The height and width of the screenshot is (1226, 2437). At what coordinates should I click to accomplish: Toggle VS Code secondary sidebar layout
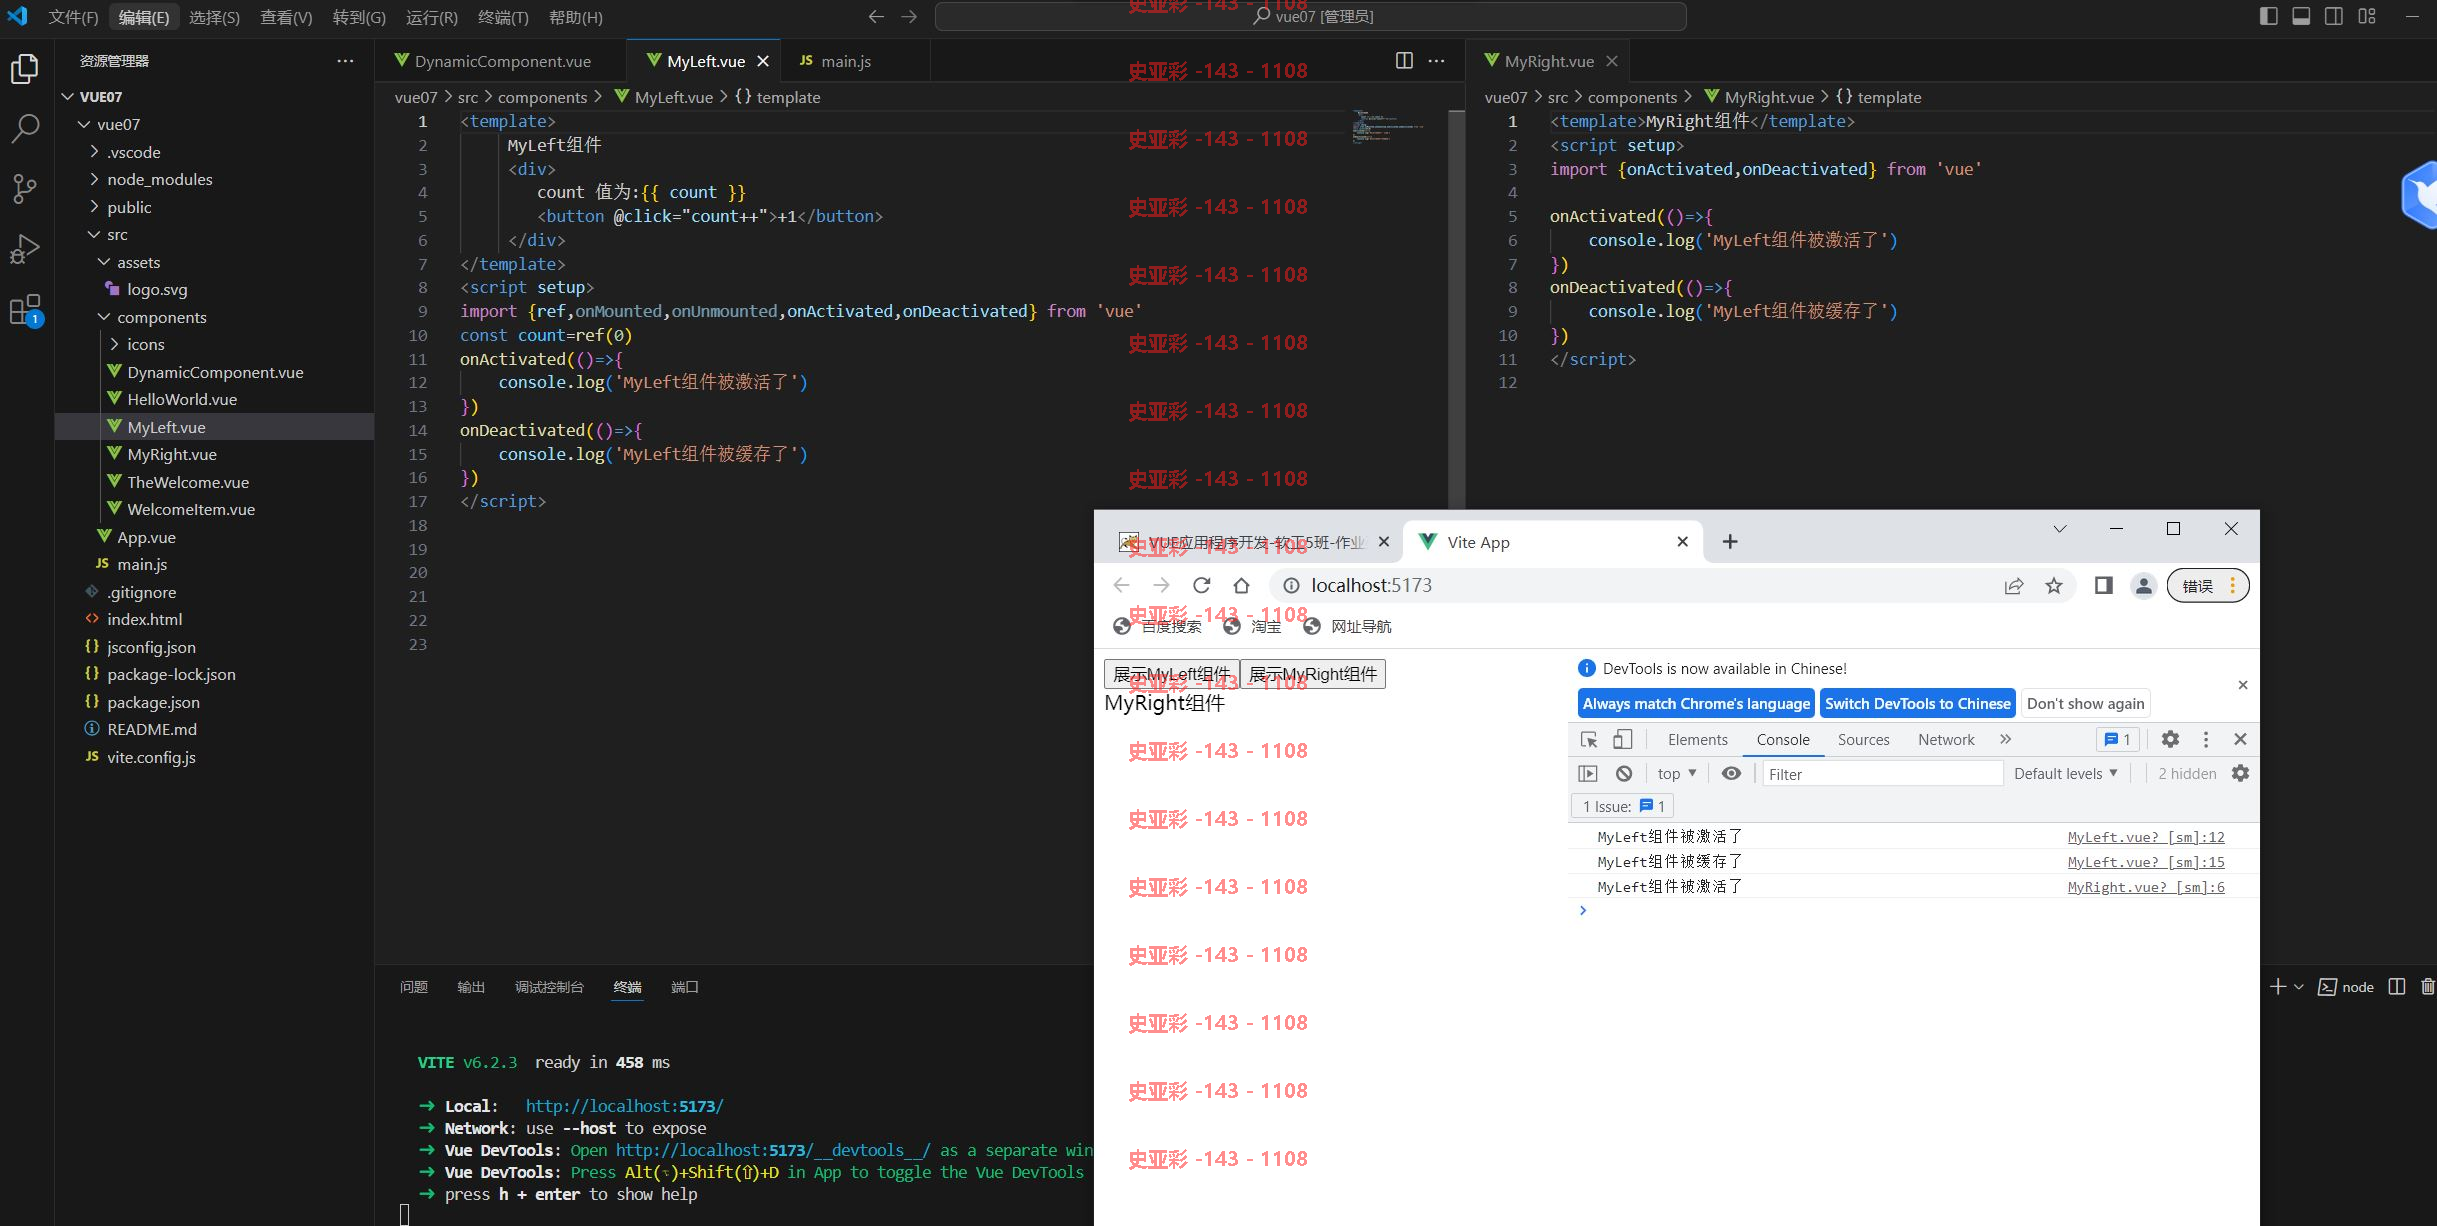pyautogui.click(x=2334, y=16)
